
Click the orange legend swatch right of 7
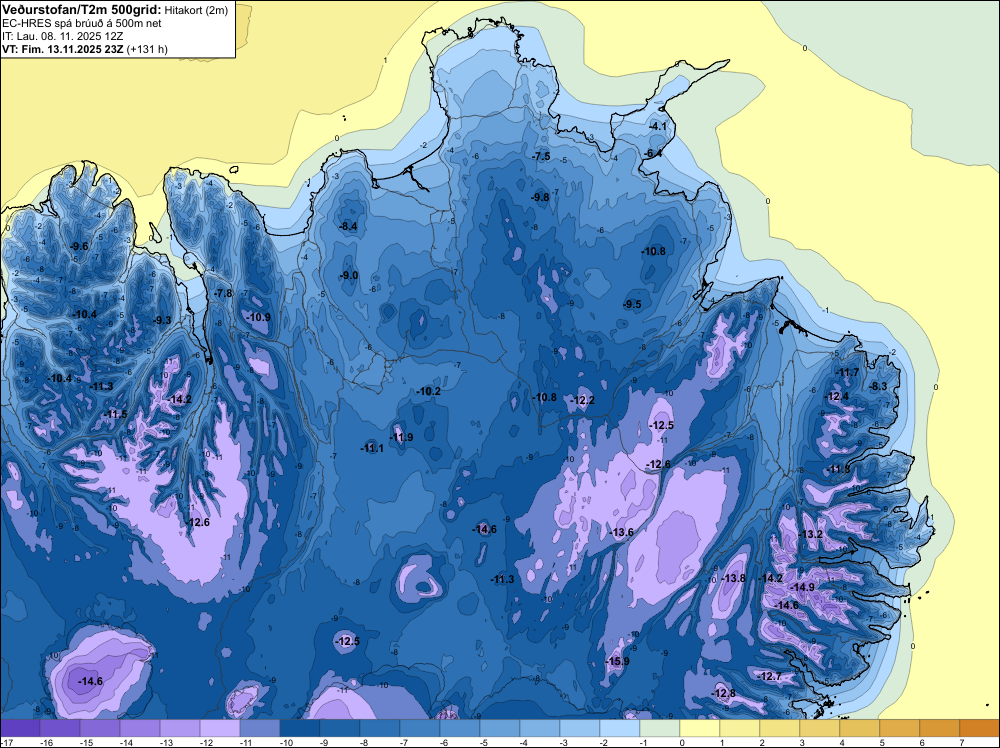[980, 728]
